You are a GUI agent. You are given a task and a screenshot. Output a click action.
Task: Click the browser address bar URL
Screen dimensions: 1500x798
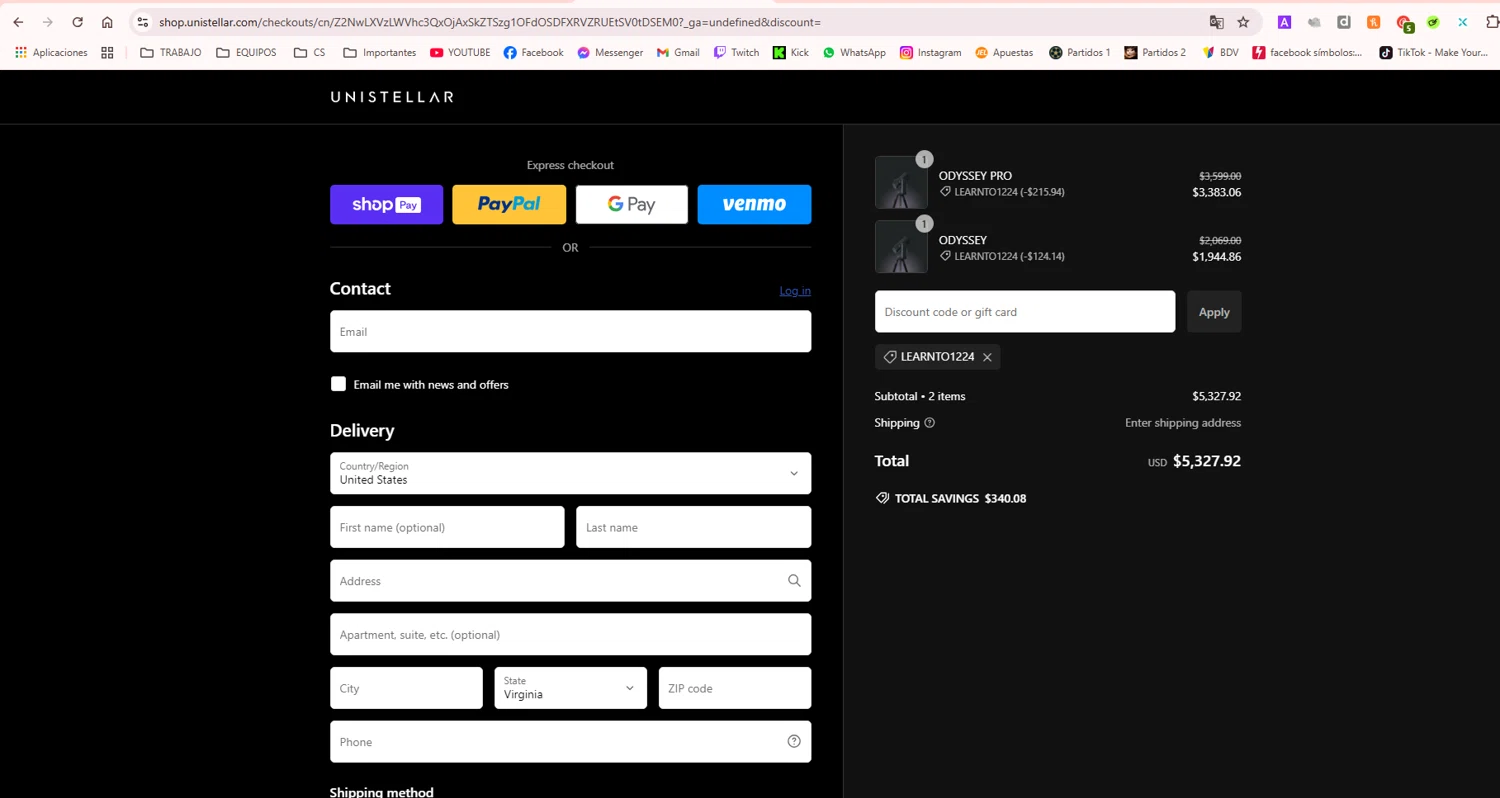tap(490, 22)
